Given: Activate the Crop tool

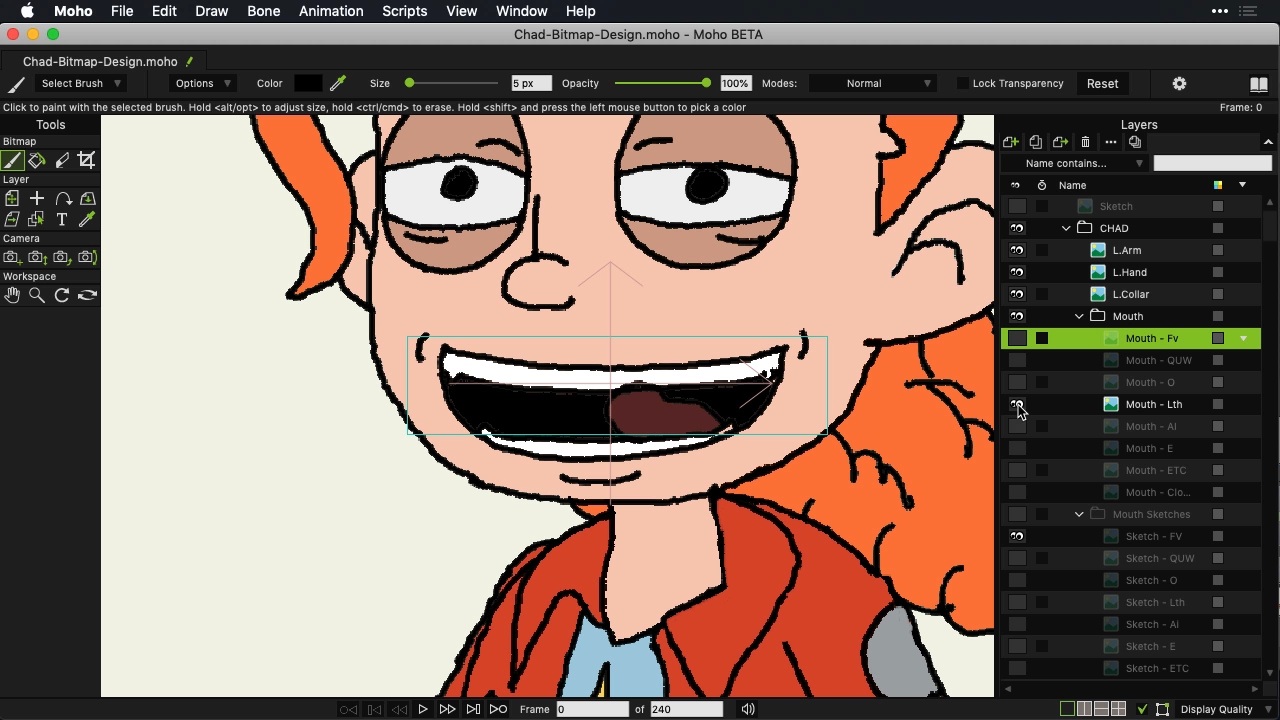Looking at the screenshot, I should coord(87,160).
